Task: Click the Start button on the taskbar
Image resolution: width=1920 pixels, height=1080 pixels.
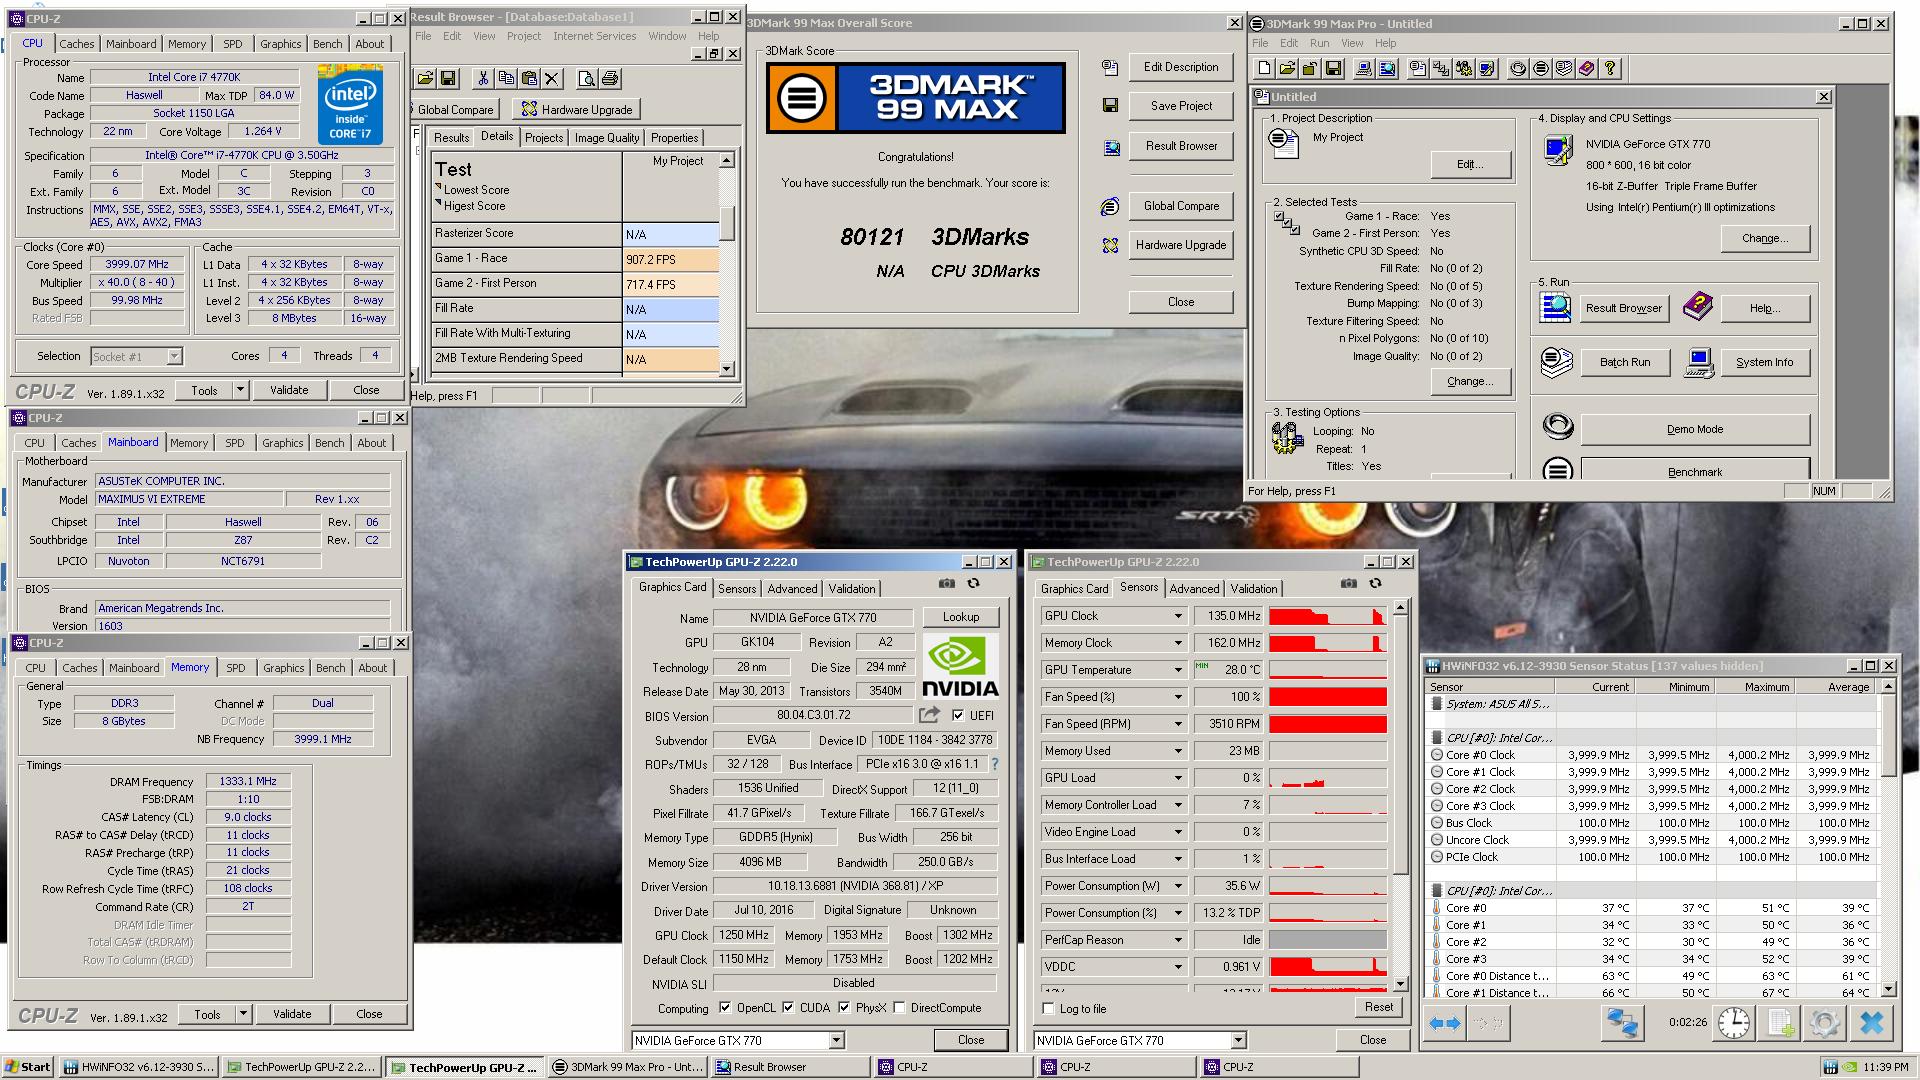Action: point(27,1067)
